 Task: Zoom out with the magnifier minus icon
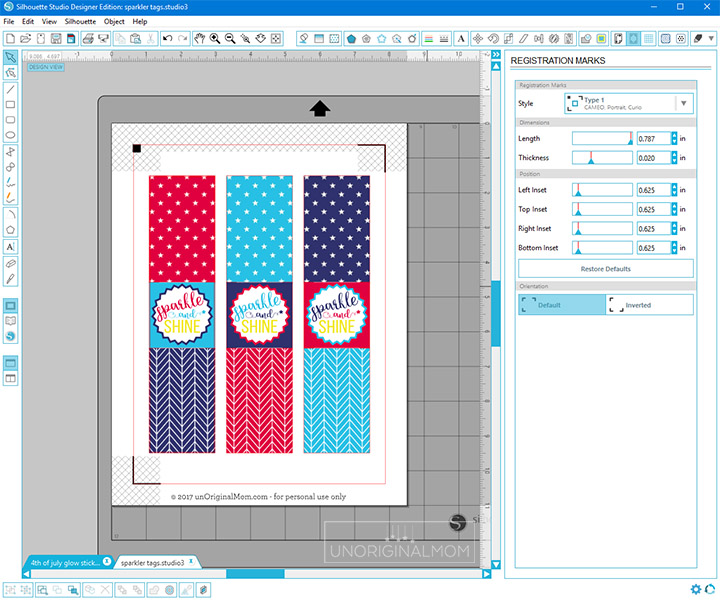click(230, 39)
